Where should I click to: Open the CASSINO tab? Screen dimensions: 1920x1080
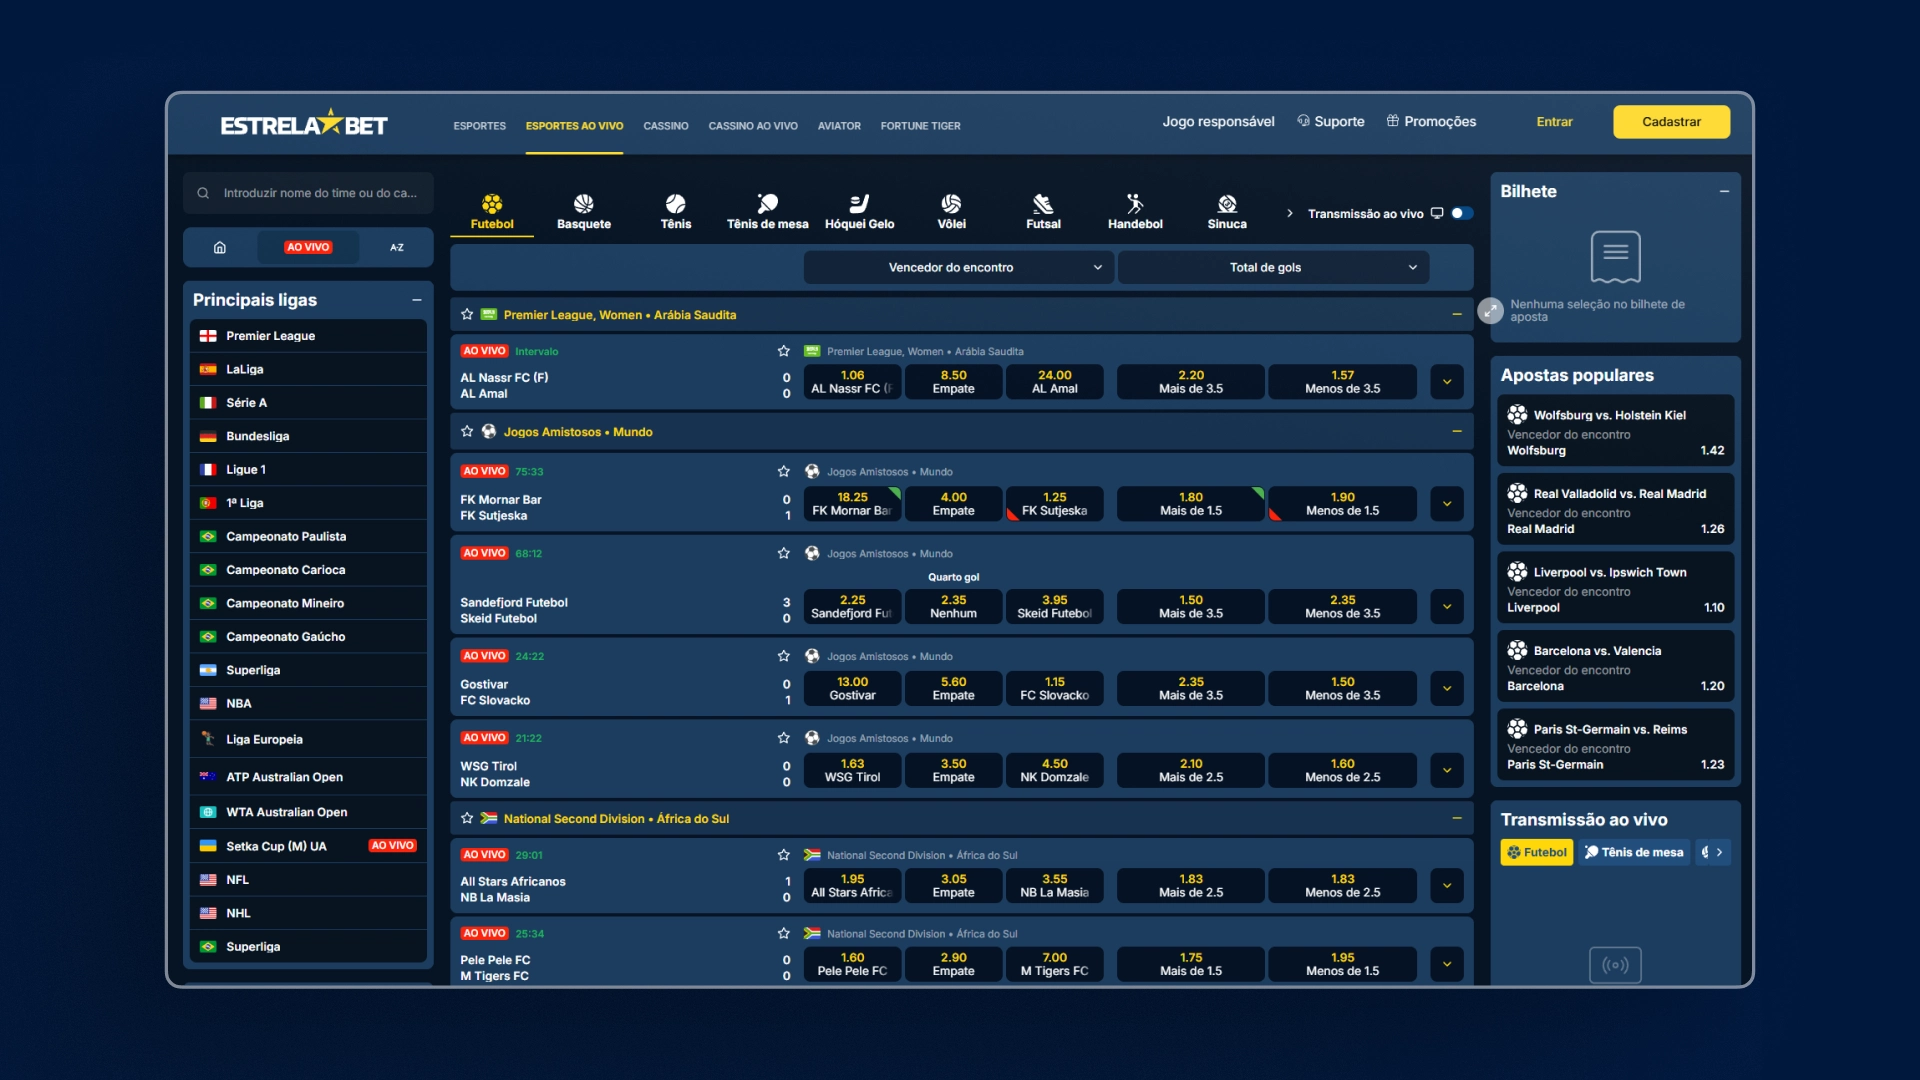[666, 126]
